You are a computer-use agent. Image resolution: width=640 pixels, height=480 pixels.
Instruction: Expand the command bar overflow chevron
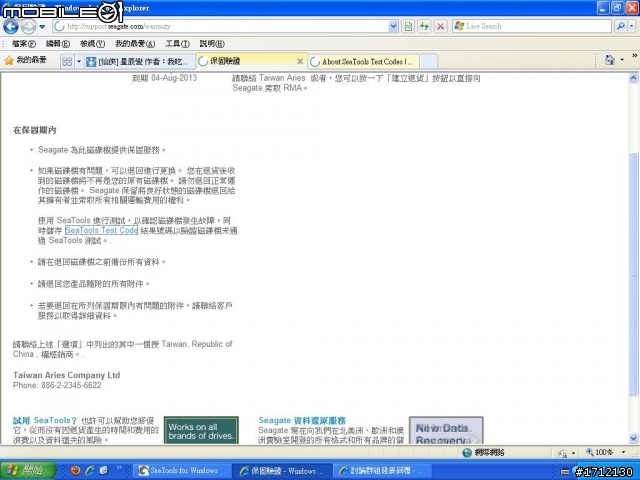click(x=635, y=56)
